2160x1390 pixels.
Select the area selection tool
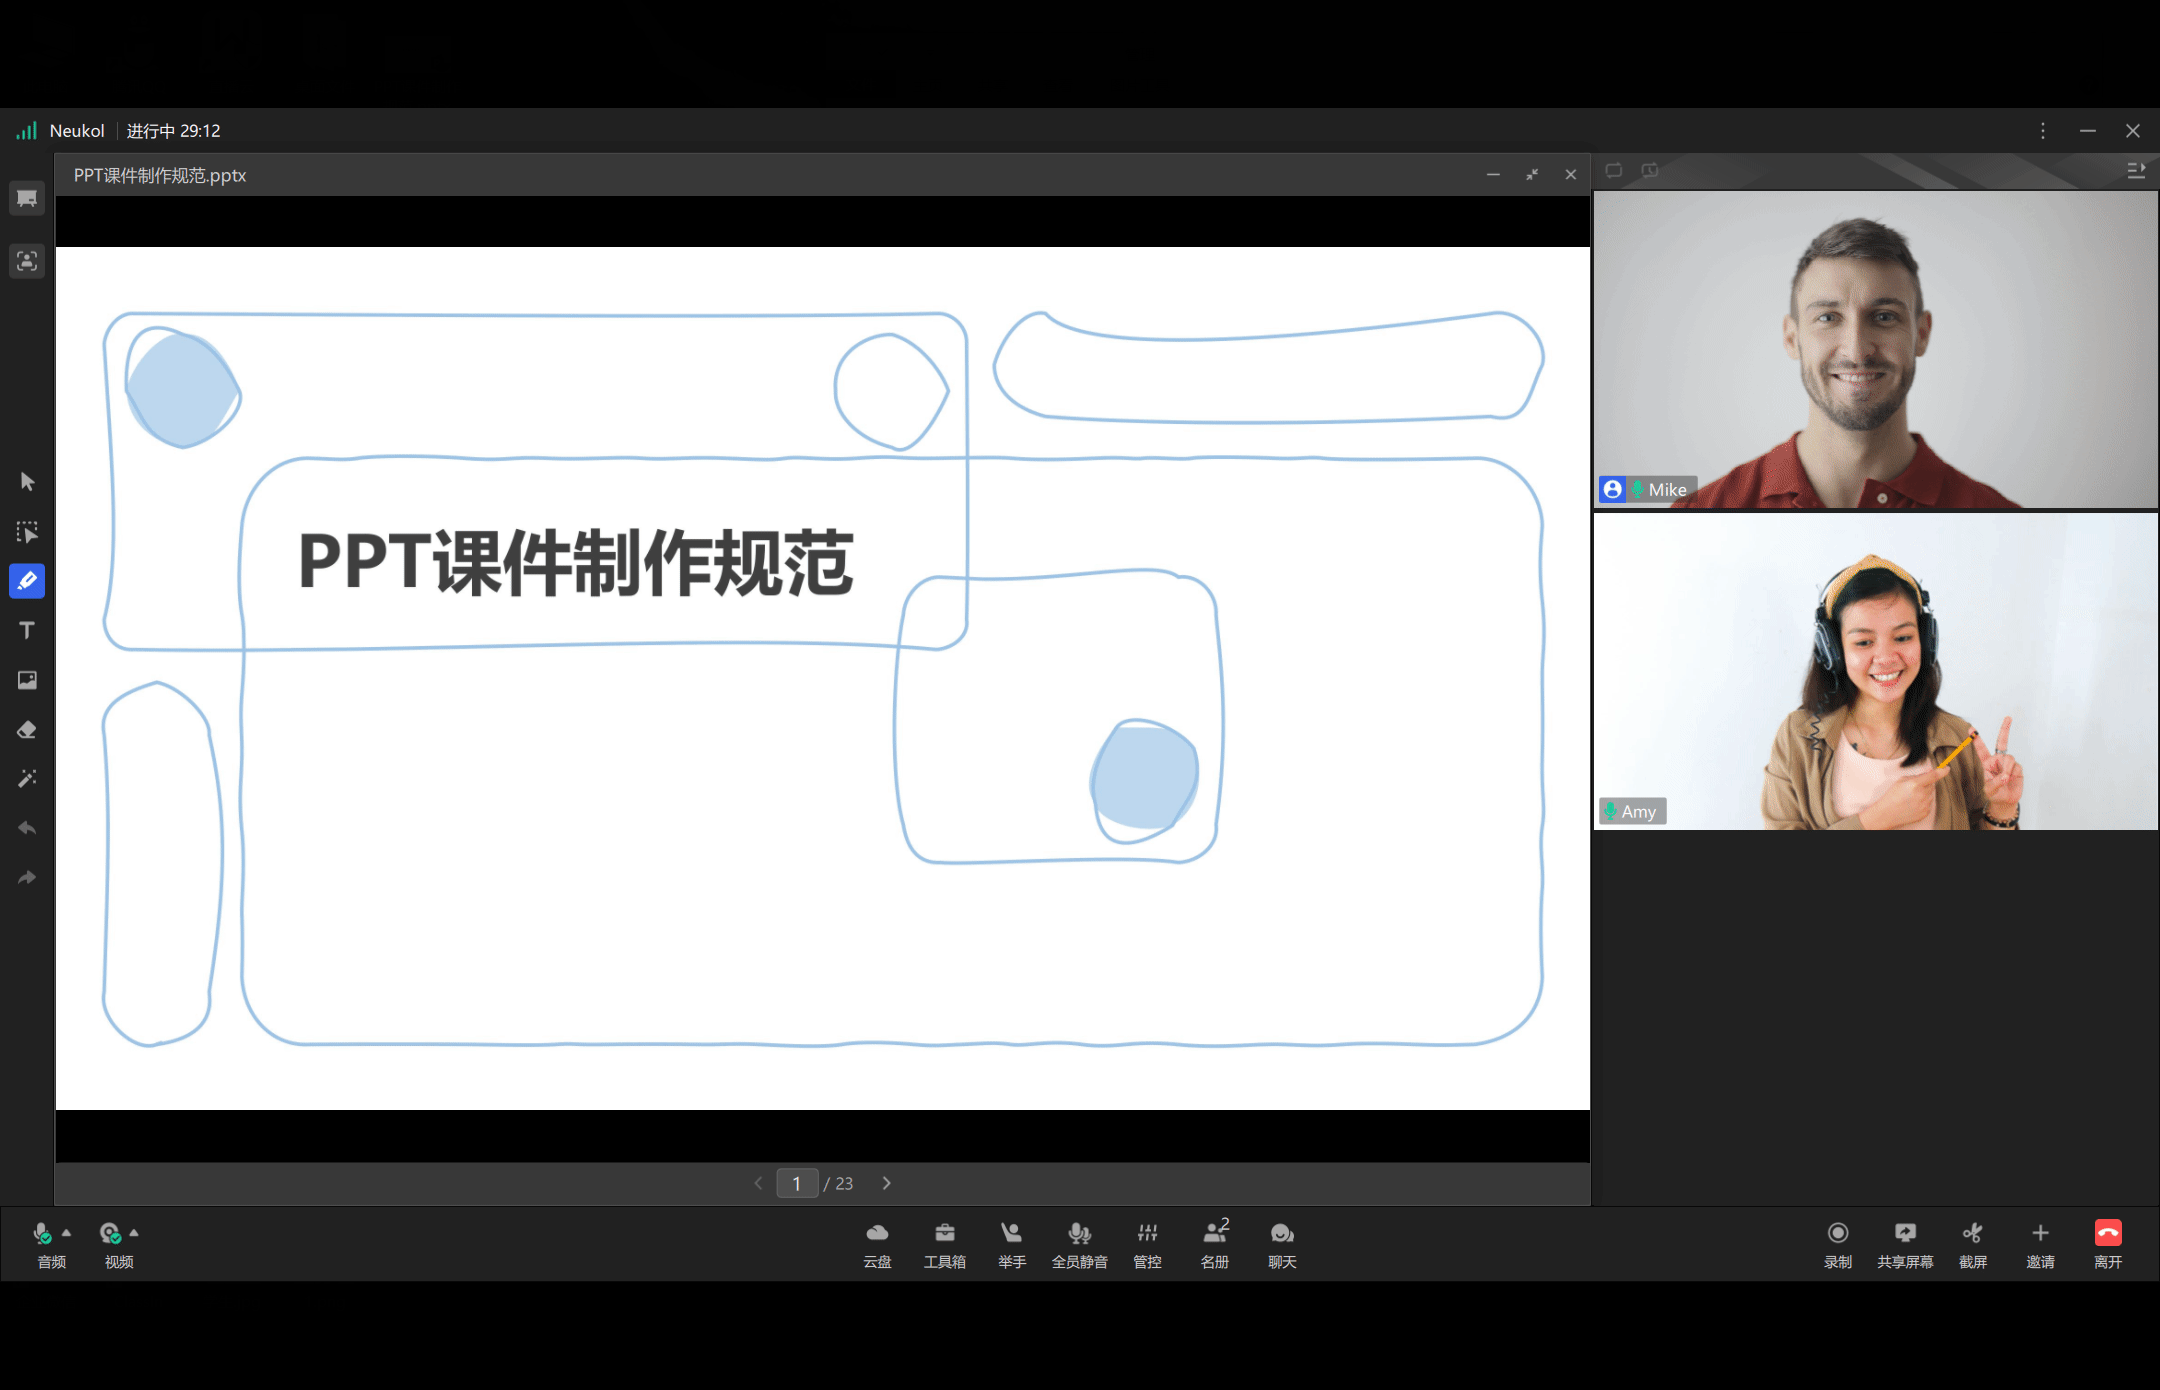27,531
